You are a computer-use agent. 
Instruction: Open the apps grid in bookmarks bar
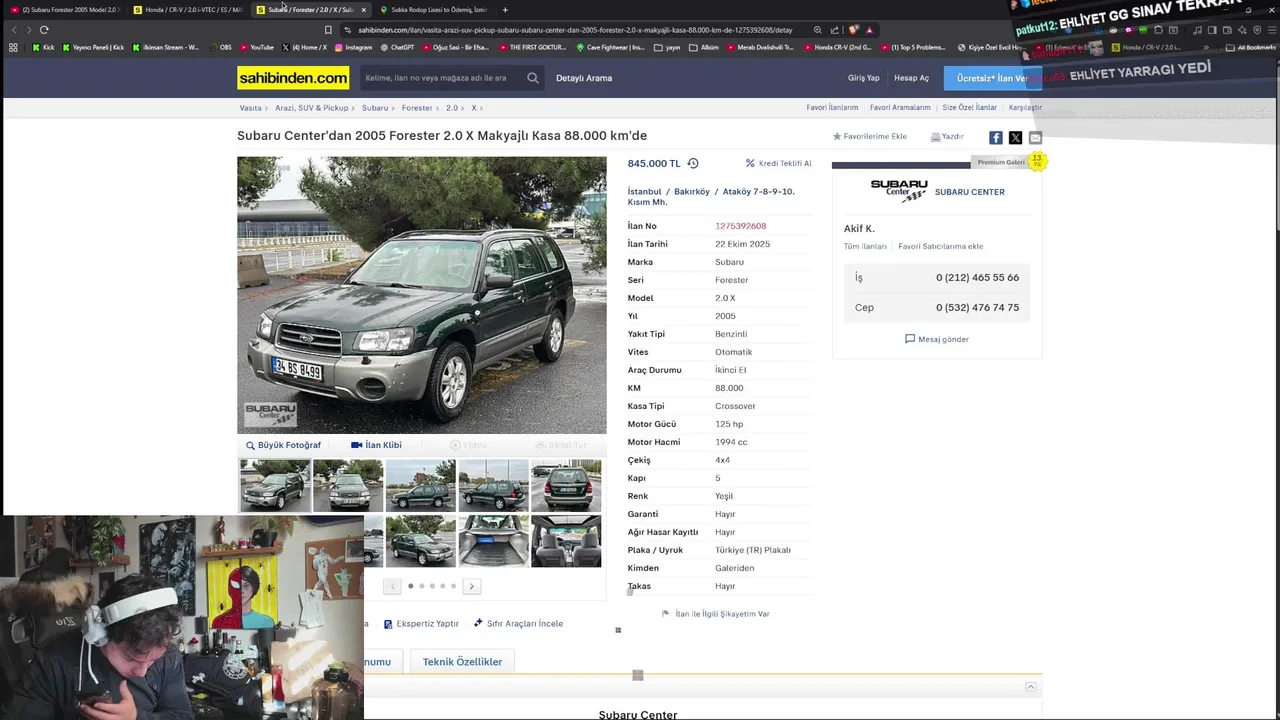[x=13, y=47]
